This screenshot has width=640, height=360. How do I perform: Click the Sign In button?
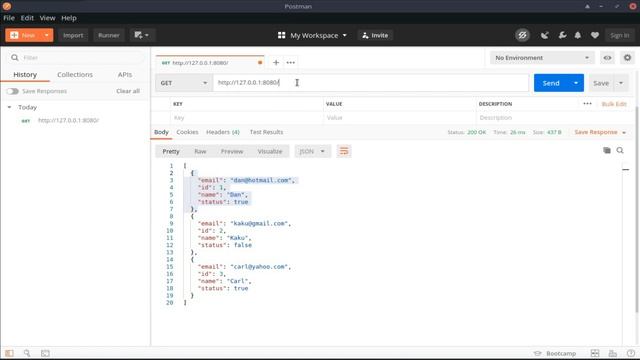coord(620,36)
